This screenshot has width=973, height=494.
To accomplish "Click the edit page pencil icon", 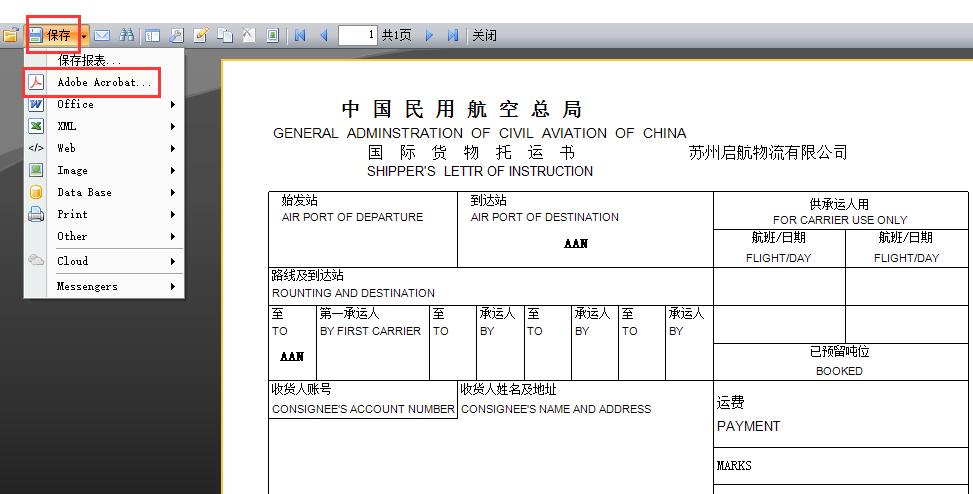I will point(201,35).
